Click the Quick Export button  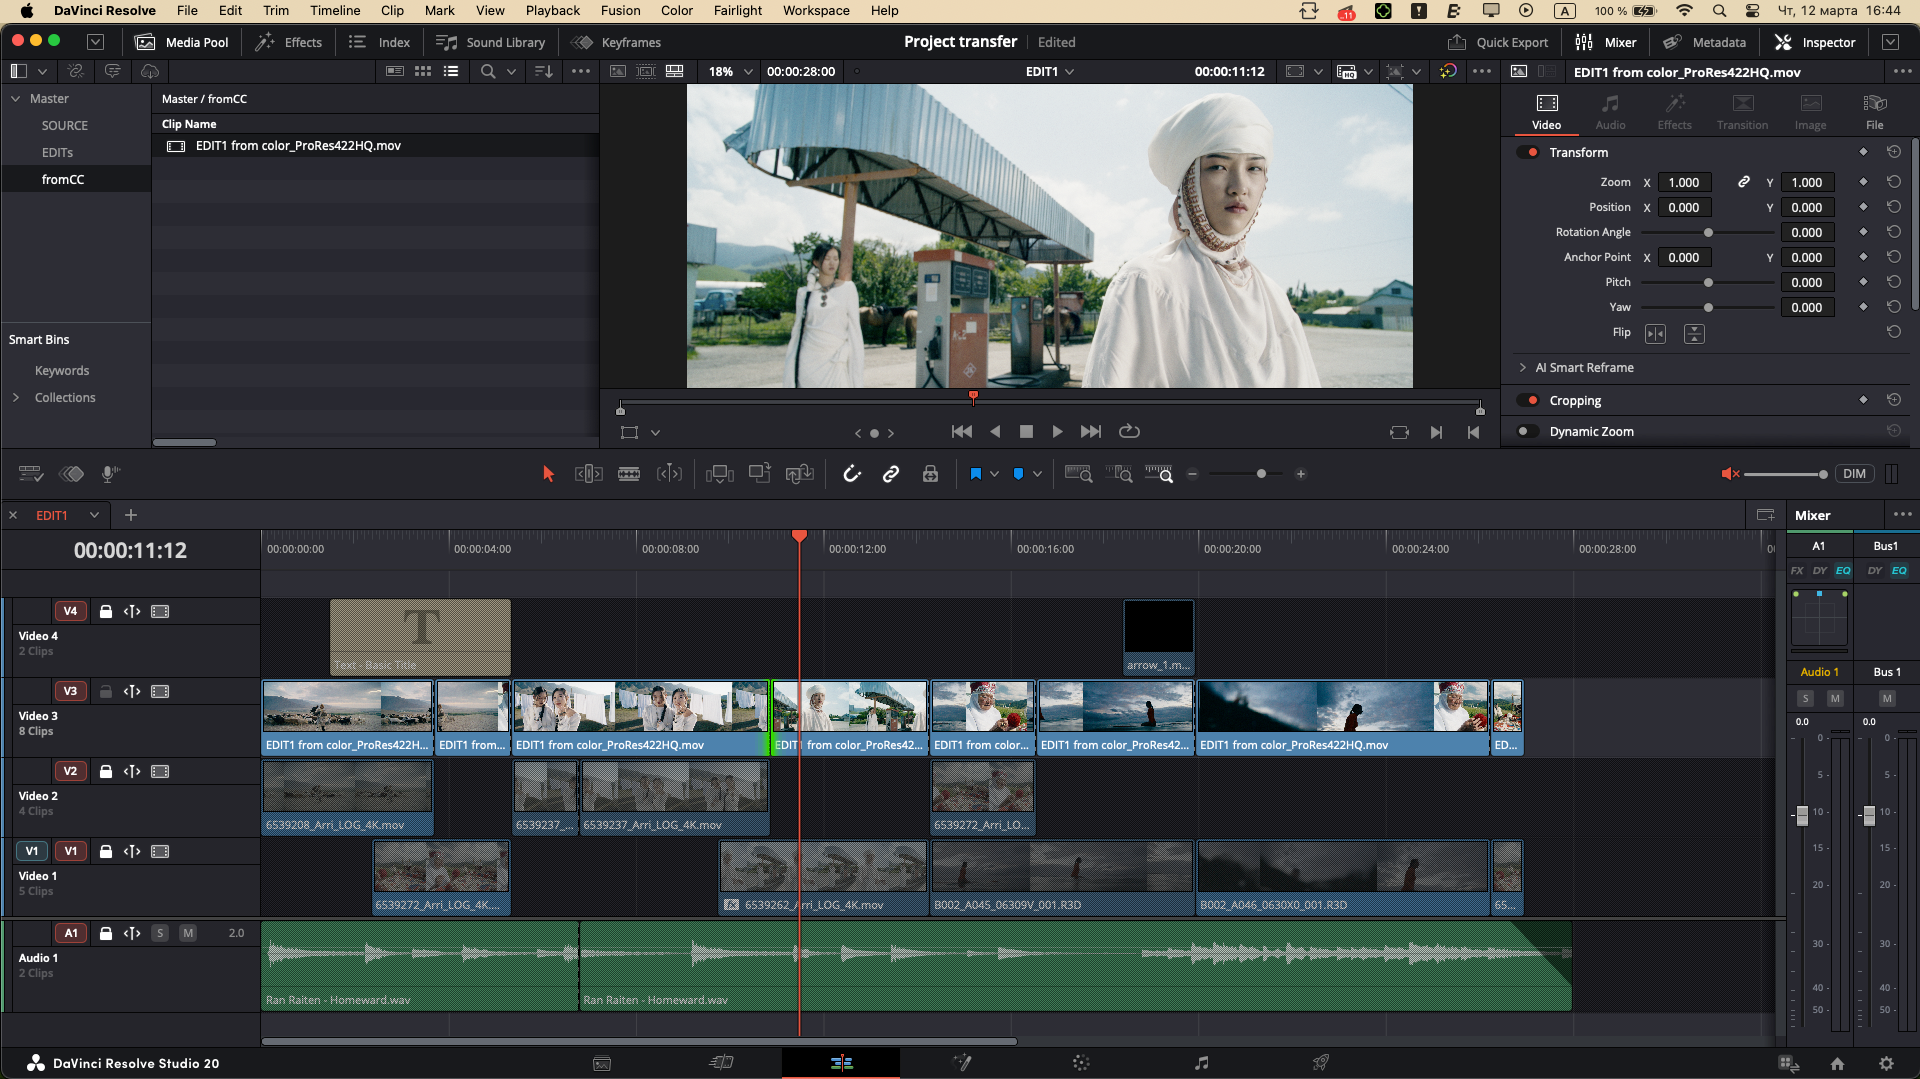(1498, 42)
